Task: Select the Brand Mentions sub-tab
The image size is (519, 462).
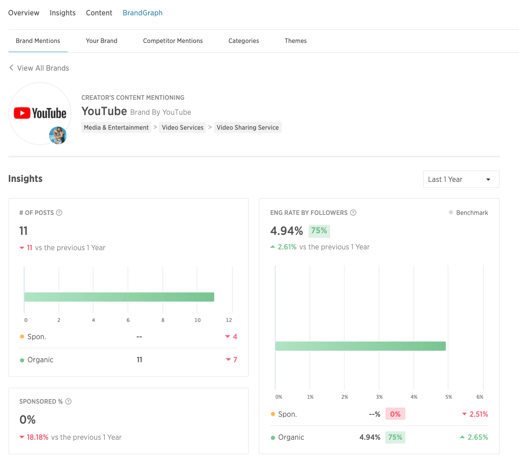Action: point(38,41)
